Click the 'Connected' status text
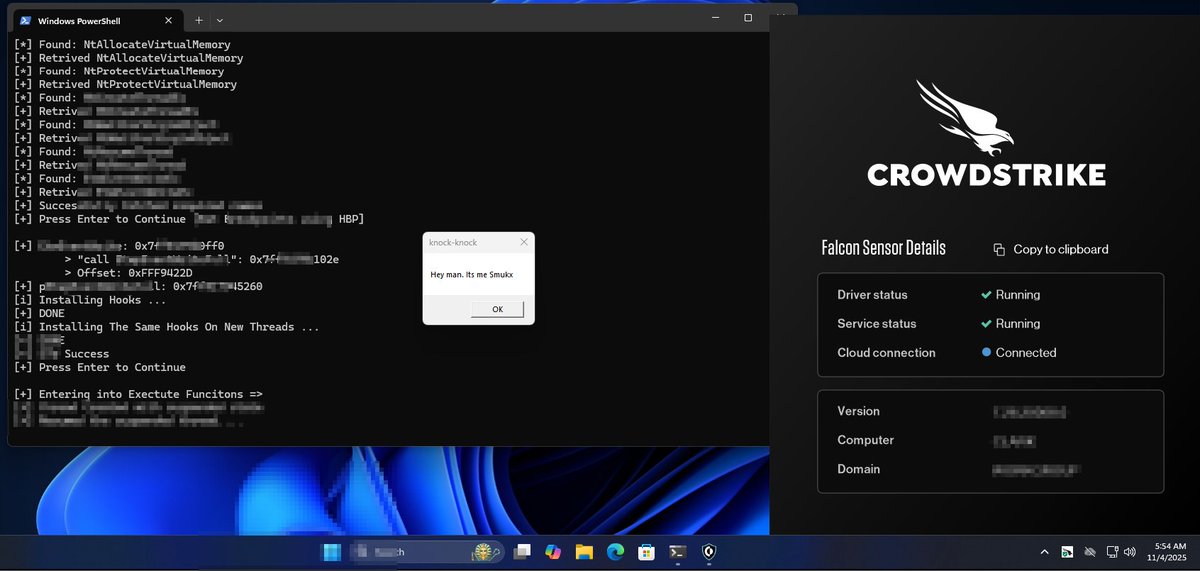The width and height of the screenshot is (1200, 571). [1026, 353]
